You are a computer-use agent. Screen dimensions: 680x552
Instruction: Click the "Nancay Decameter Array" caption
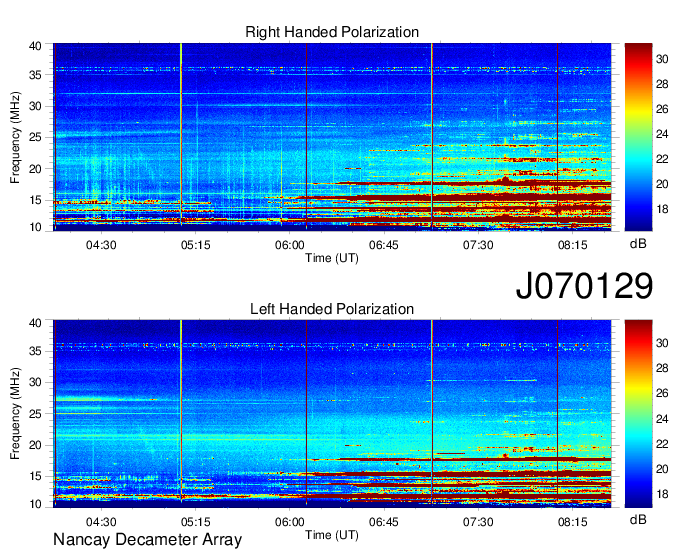coord(147,540)
